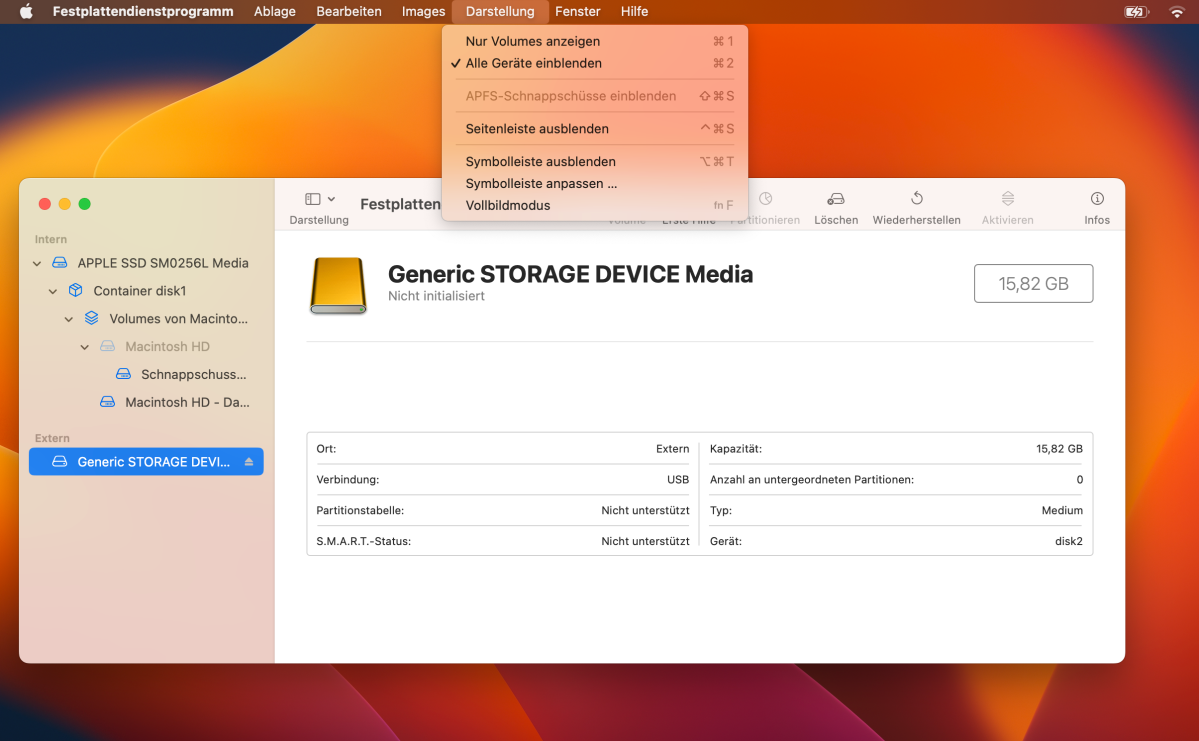Image resolution: width=1199 pixels, height=741 pixels.
Task: Click APFS-Schnappschüsse einblenden entry
Action: (x=595, y=96)
